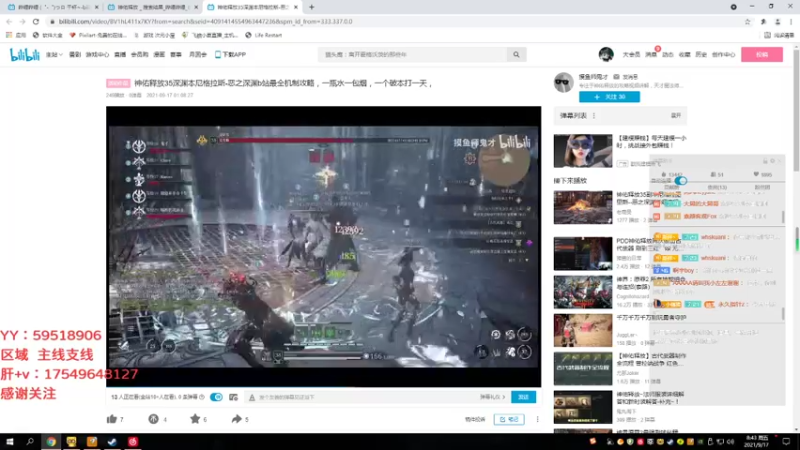The image size is (800, 450).
Task: Open Life Restart bookmark
Action: (264, 35)
